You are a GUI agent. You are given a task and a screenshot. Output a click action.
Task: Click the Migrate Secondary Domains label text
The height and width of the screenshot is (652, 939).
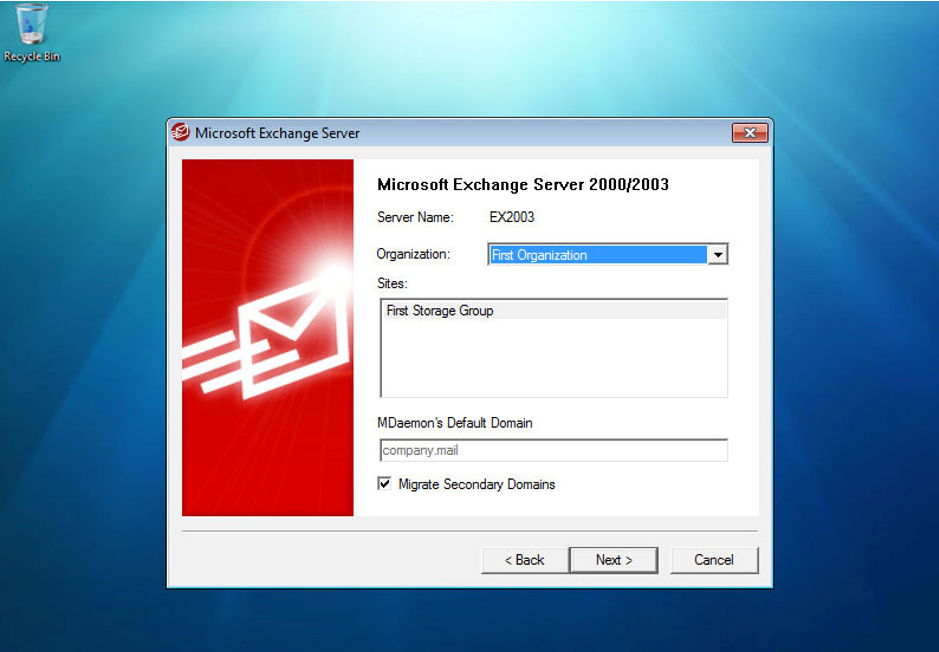coord(477,484)
